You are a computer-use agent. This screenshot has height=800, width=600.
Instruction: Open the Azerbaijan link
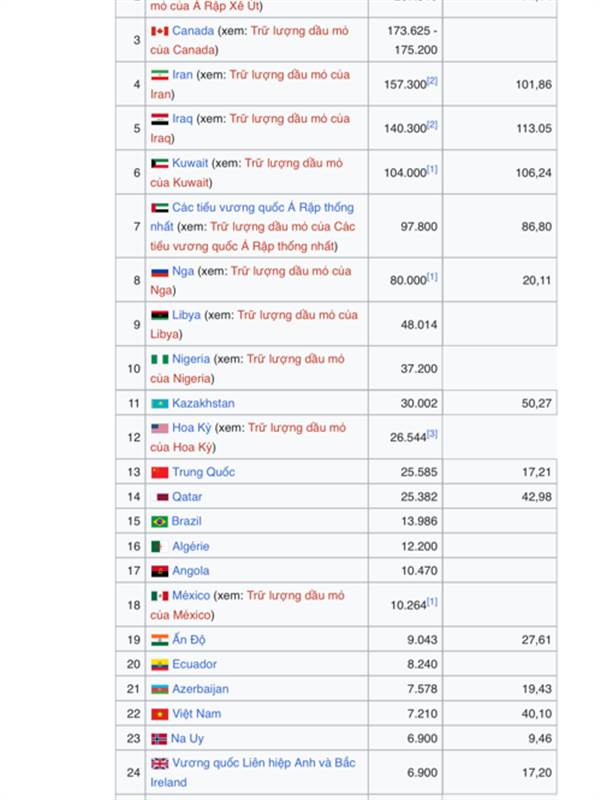pyautogui.click(x=200, y=689)
